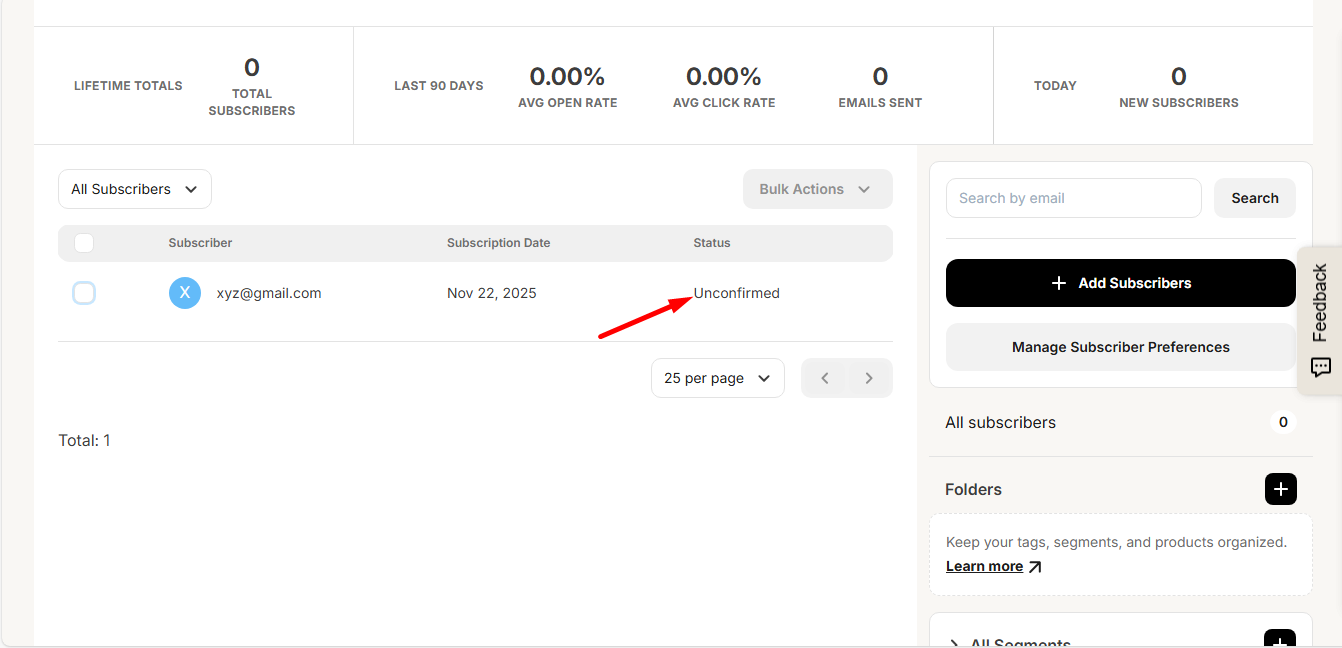Open the Feedback chat icon
Image resolution: width=1342 pixels, height=648 pixels.
(1321, 367)
